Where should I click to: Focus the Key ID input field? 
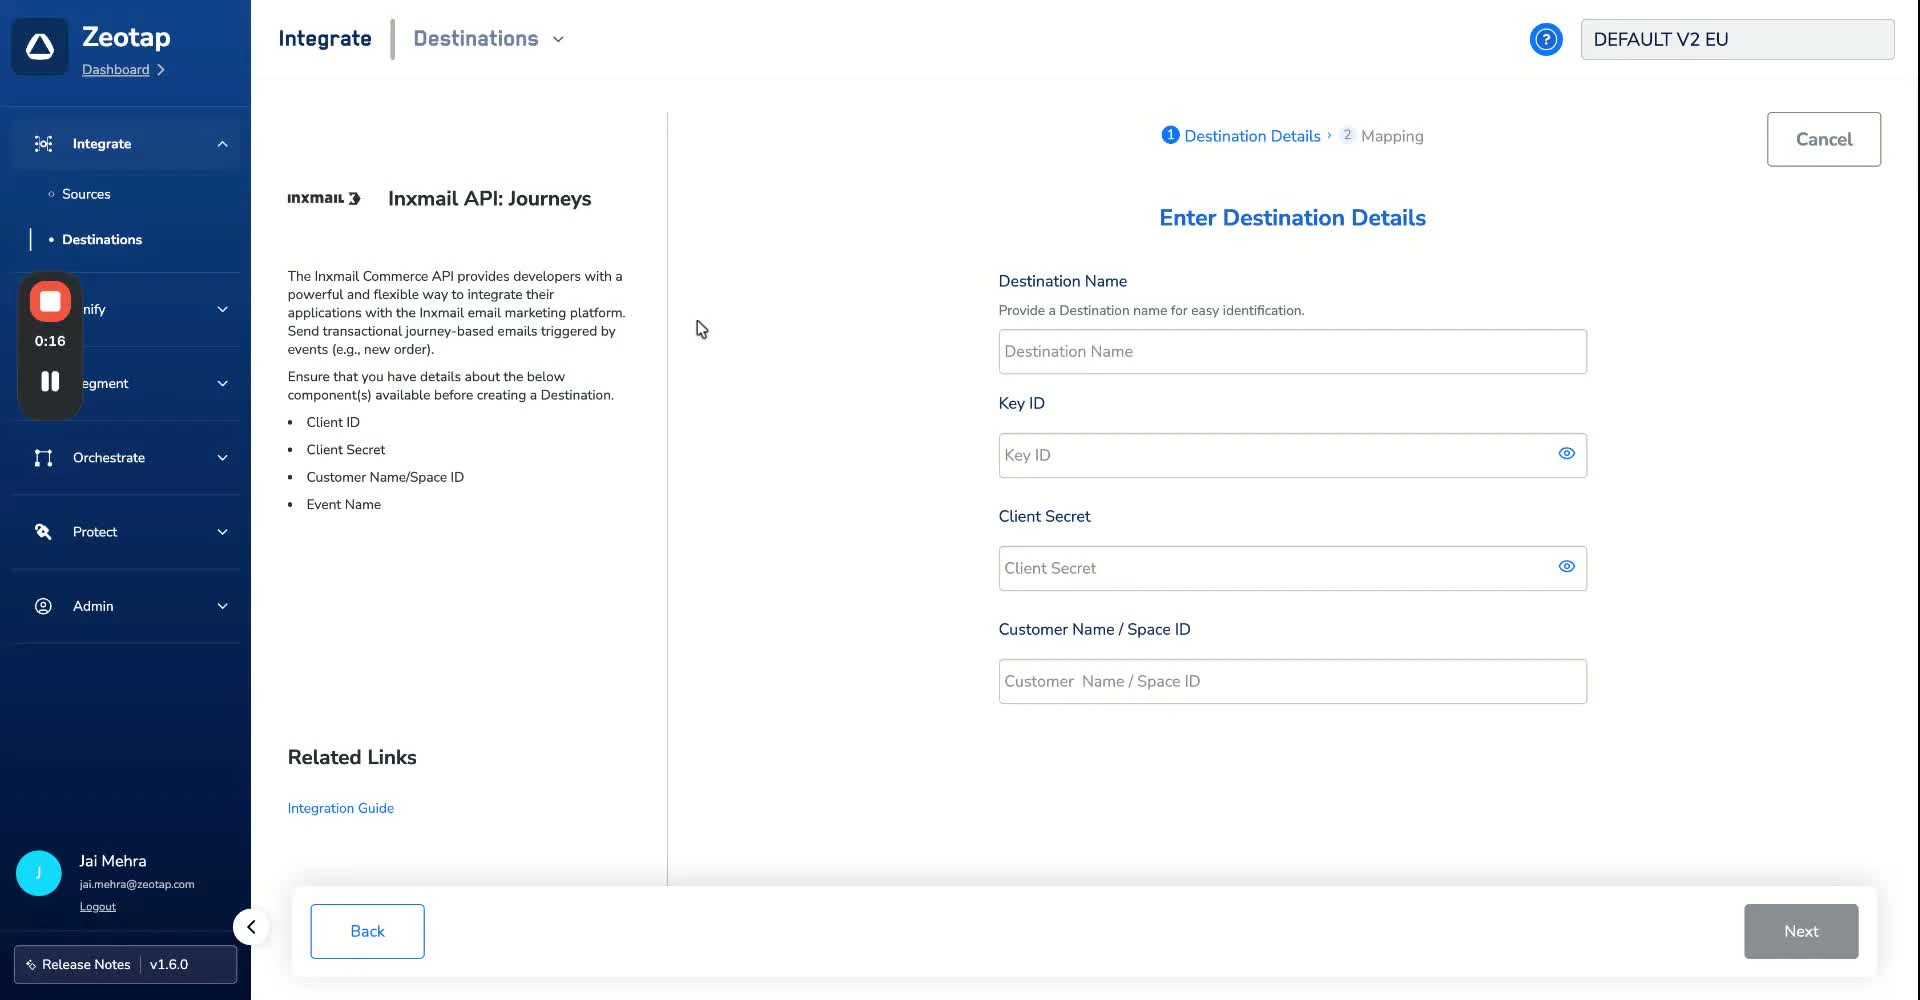(x=1292, y=455)
